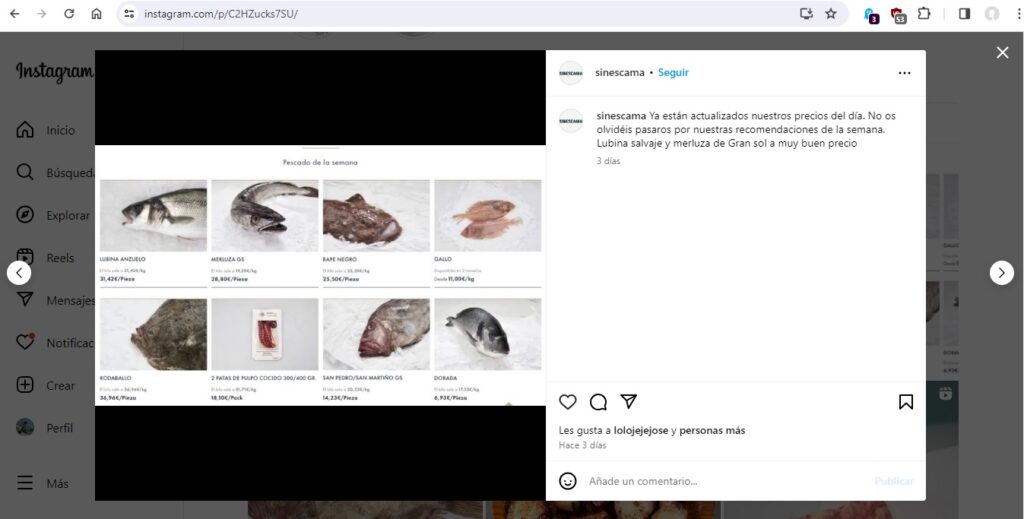Viewport: 1024px width, 519px height.
Task: Save post with bookmark icon
Action: click(906, 401)
